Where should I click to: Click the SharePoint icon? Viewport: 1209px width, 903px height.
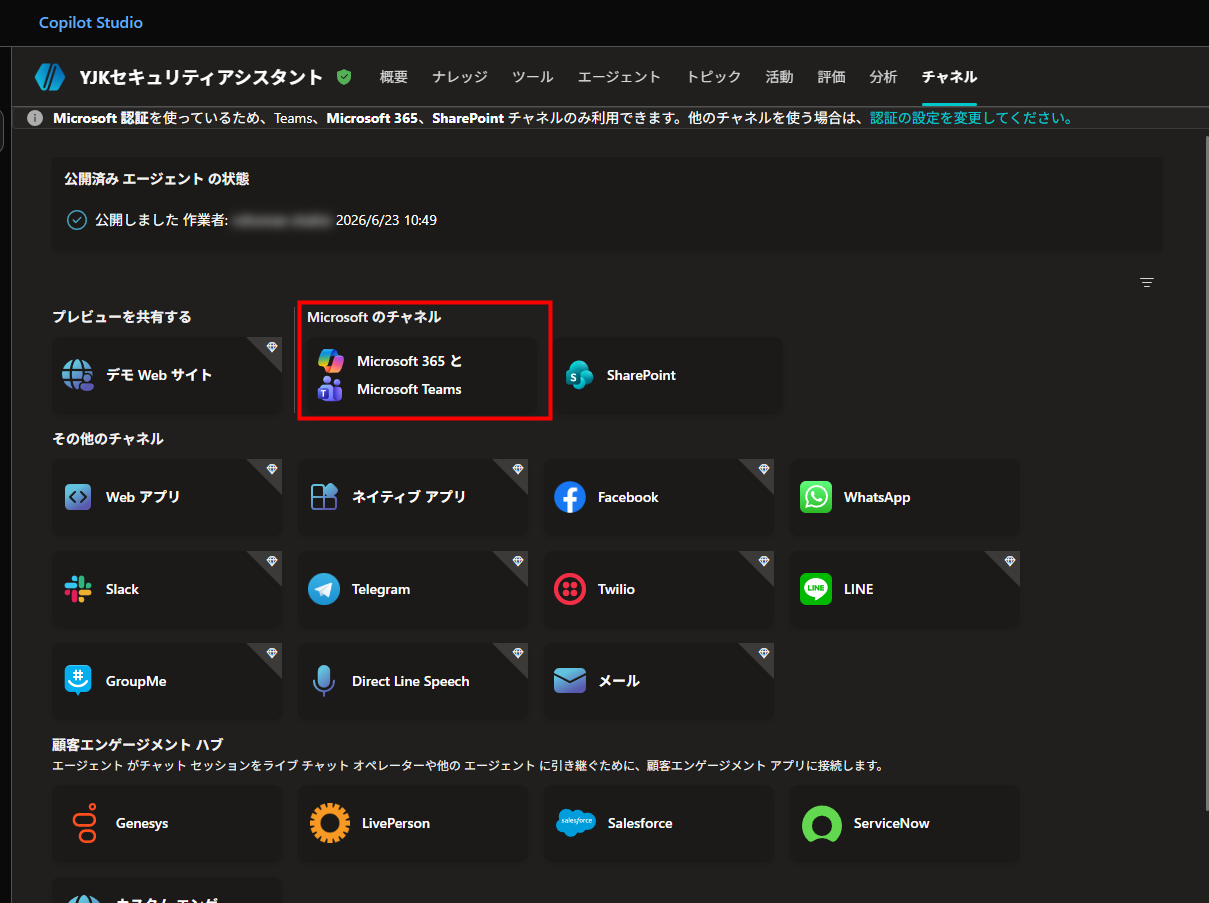tap(579, 375)
